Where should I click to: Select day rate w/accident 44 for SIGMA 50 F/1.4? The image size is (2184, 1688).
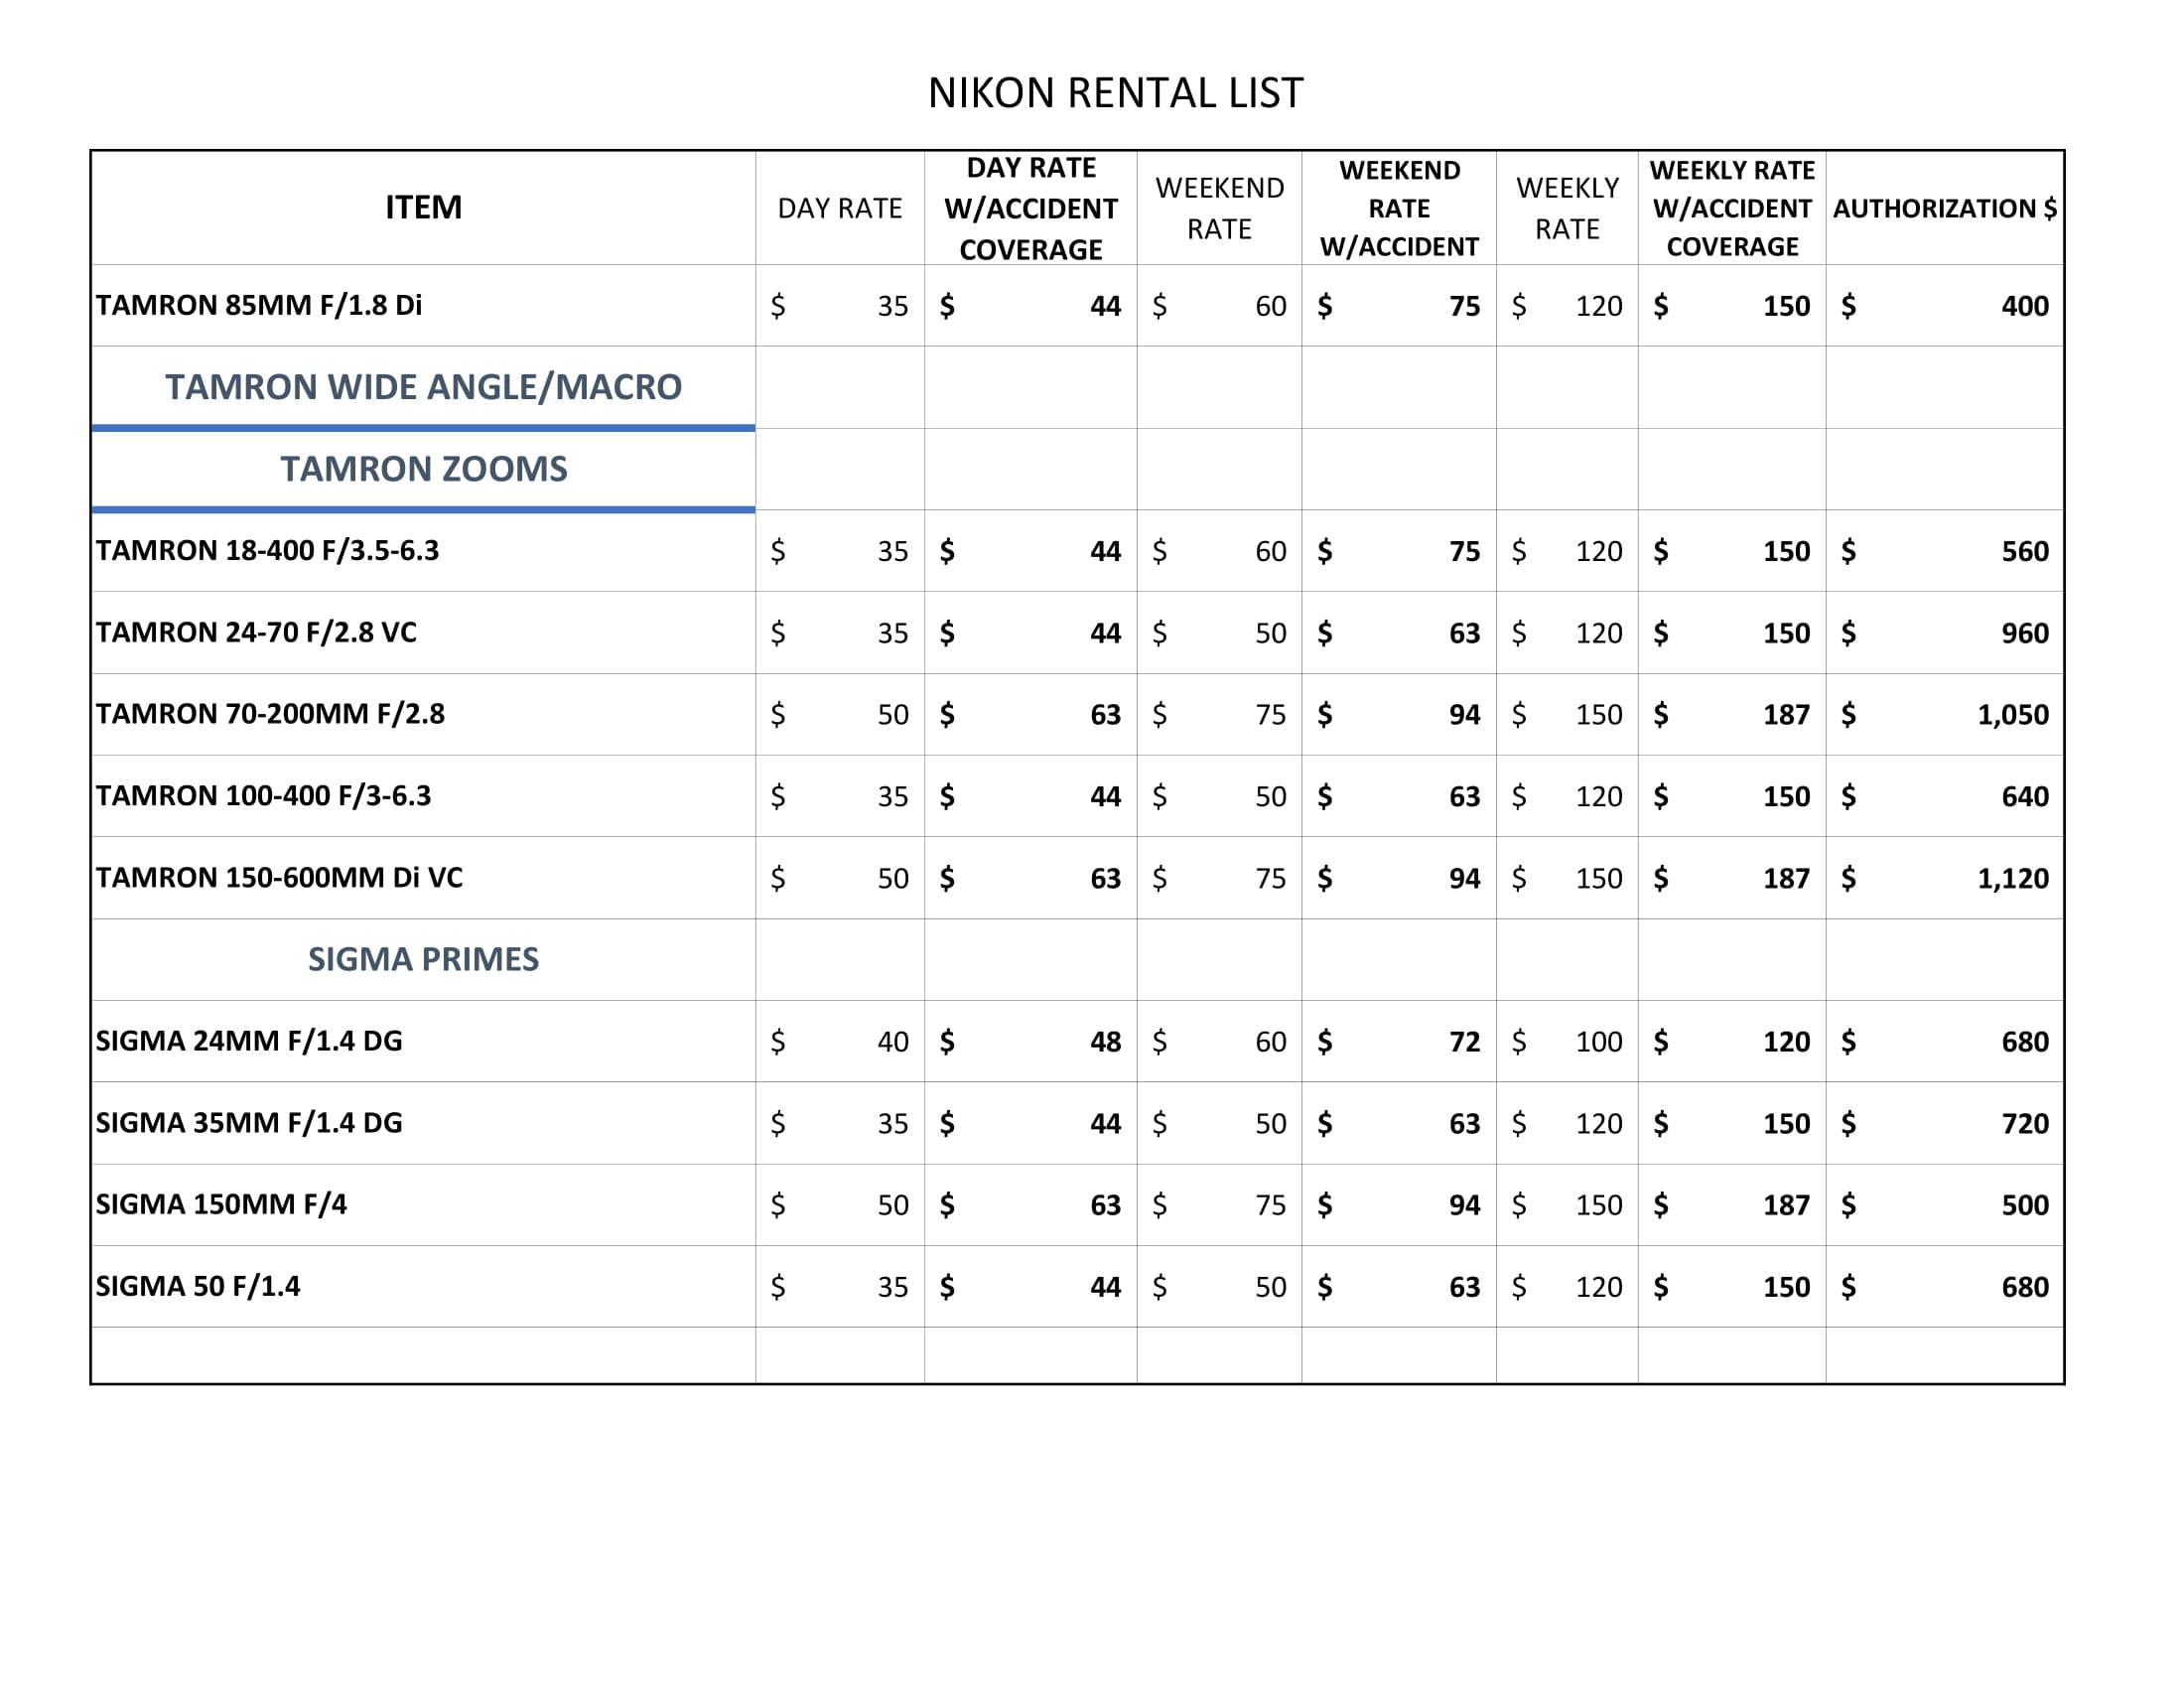click(x=1105, y=1287)
